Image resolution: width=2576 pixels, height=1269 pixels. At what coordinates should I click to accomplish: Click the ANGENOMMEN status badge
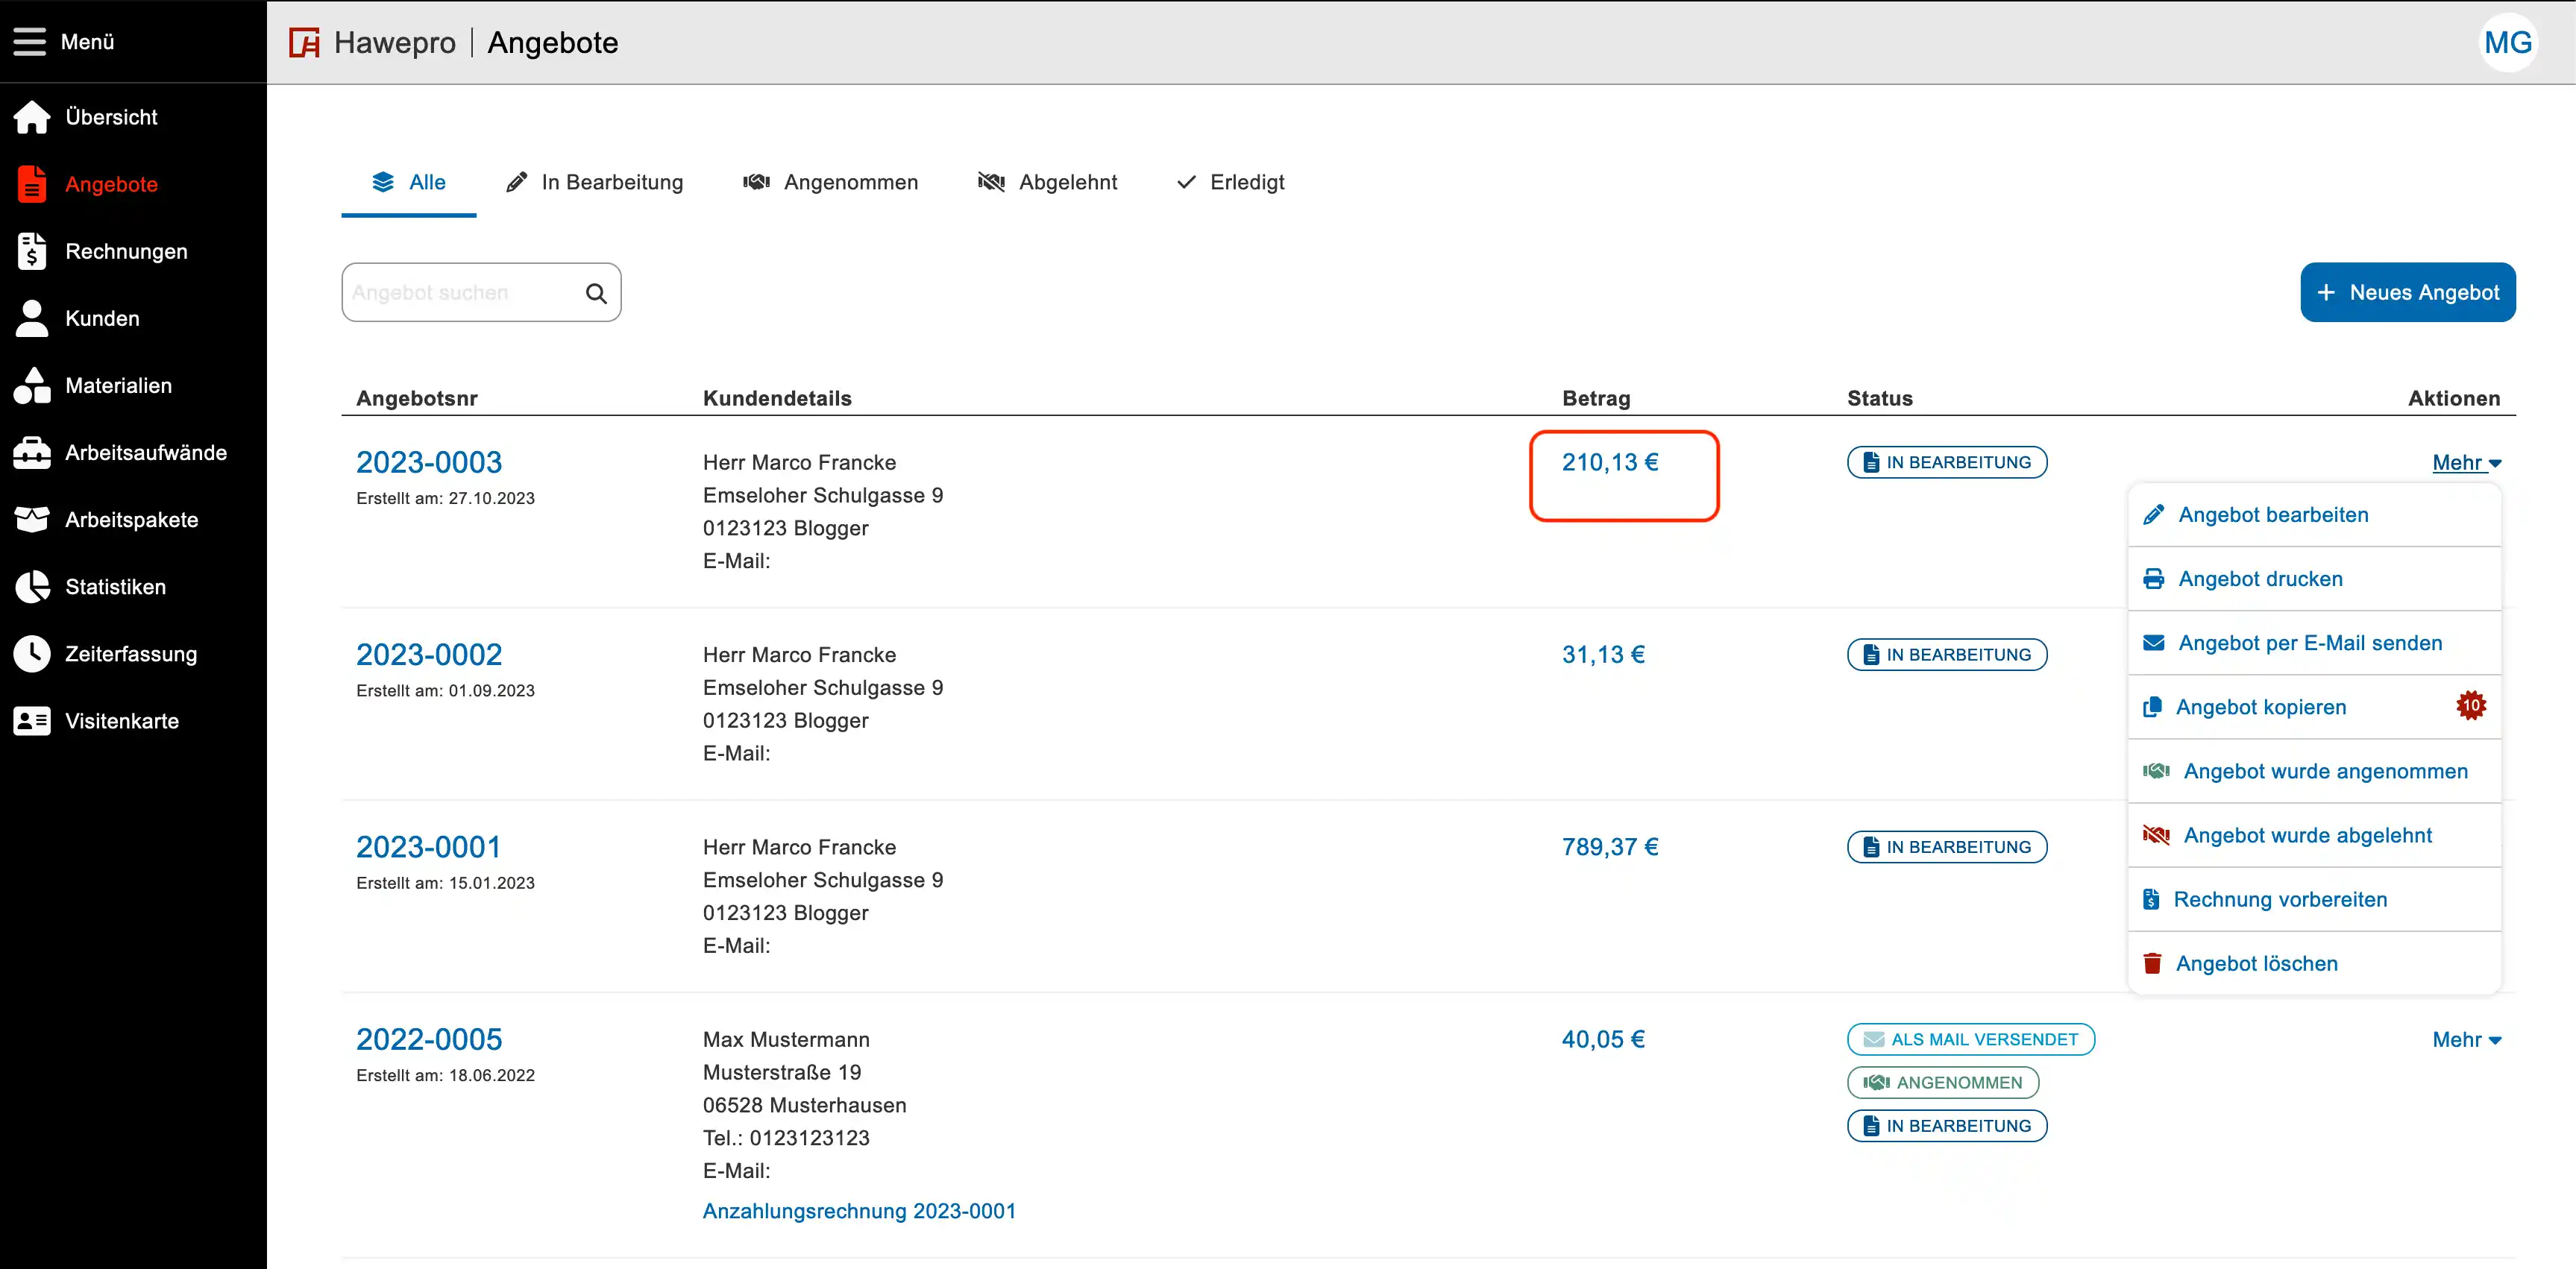click(x=1942, y=1083)
